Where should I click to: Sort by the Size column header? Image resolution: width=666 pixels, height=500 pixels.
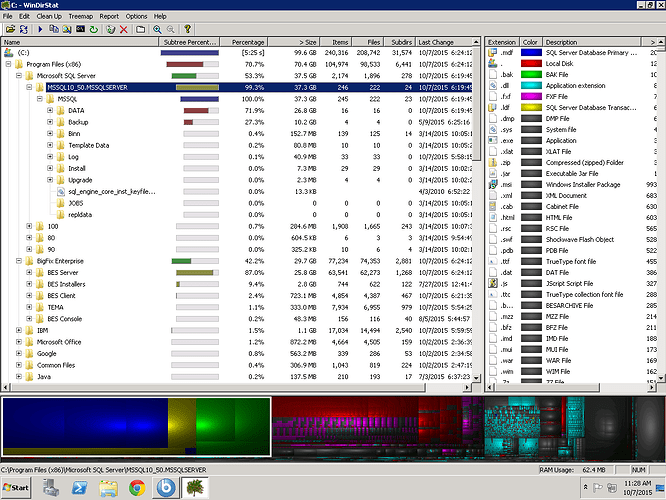294,42
